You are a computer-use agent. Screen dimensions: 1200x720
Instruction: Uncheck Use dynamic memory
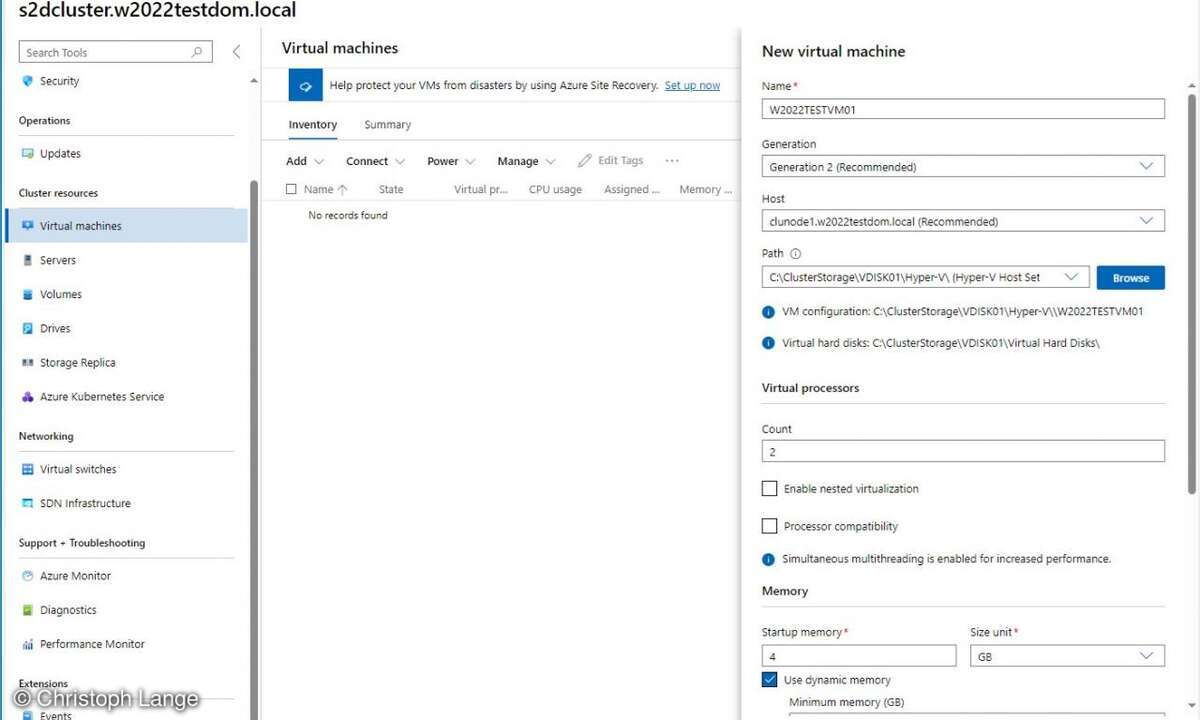[769, 680]
